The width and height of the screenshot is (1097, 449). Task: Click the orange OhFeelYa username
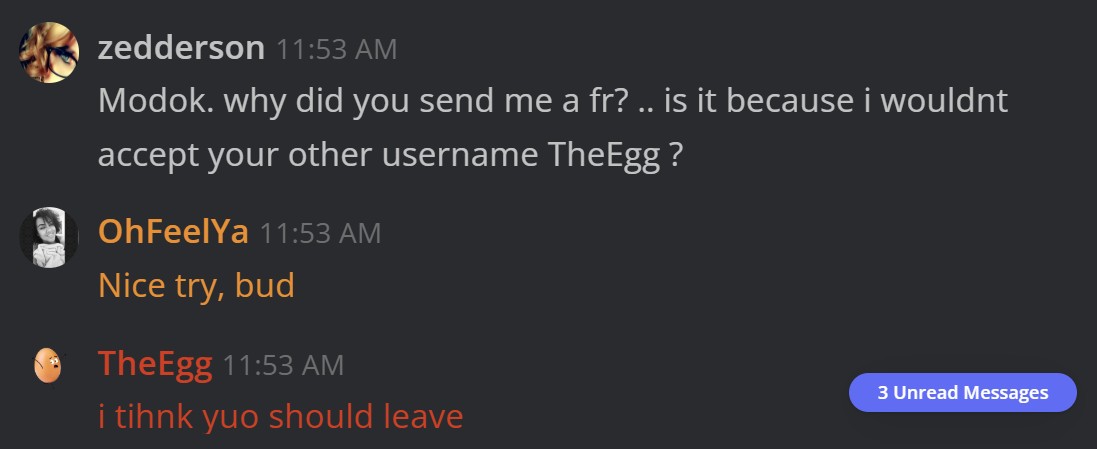coord(174,232)
